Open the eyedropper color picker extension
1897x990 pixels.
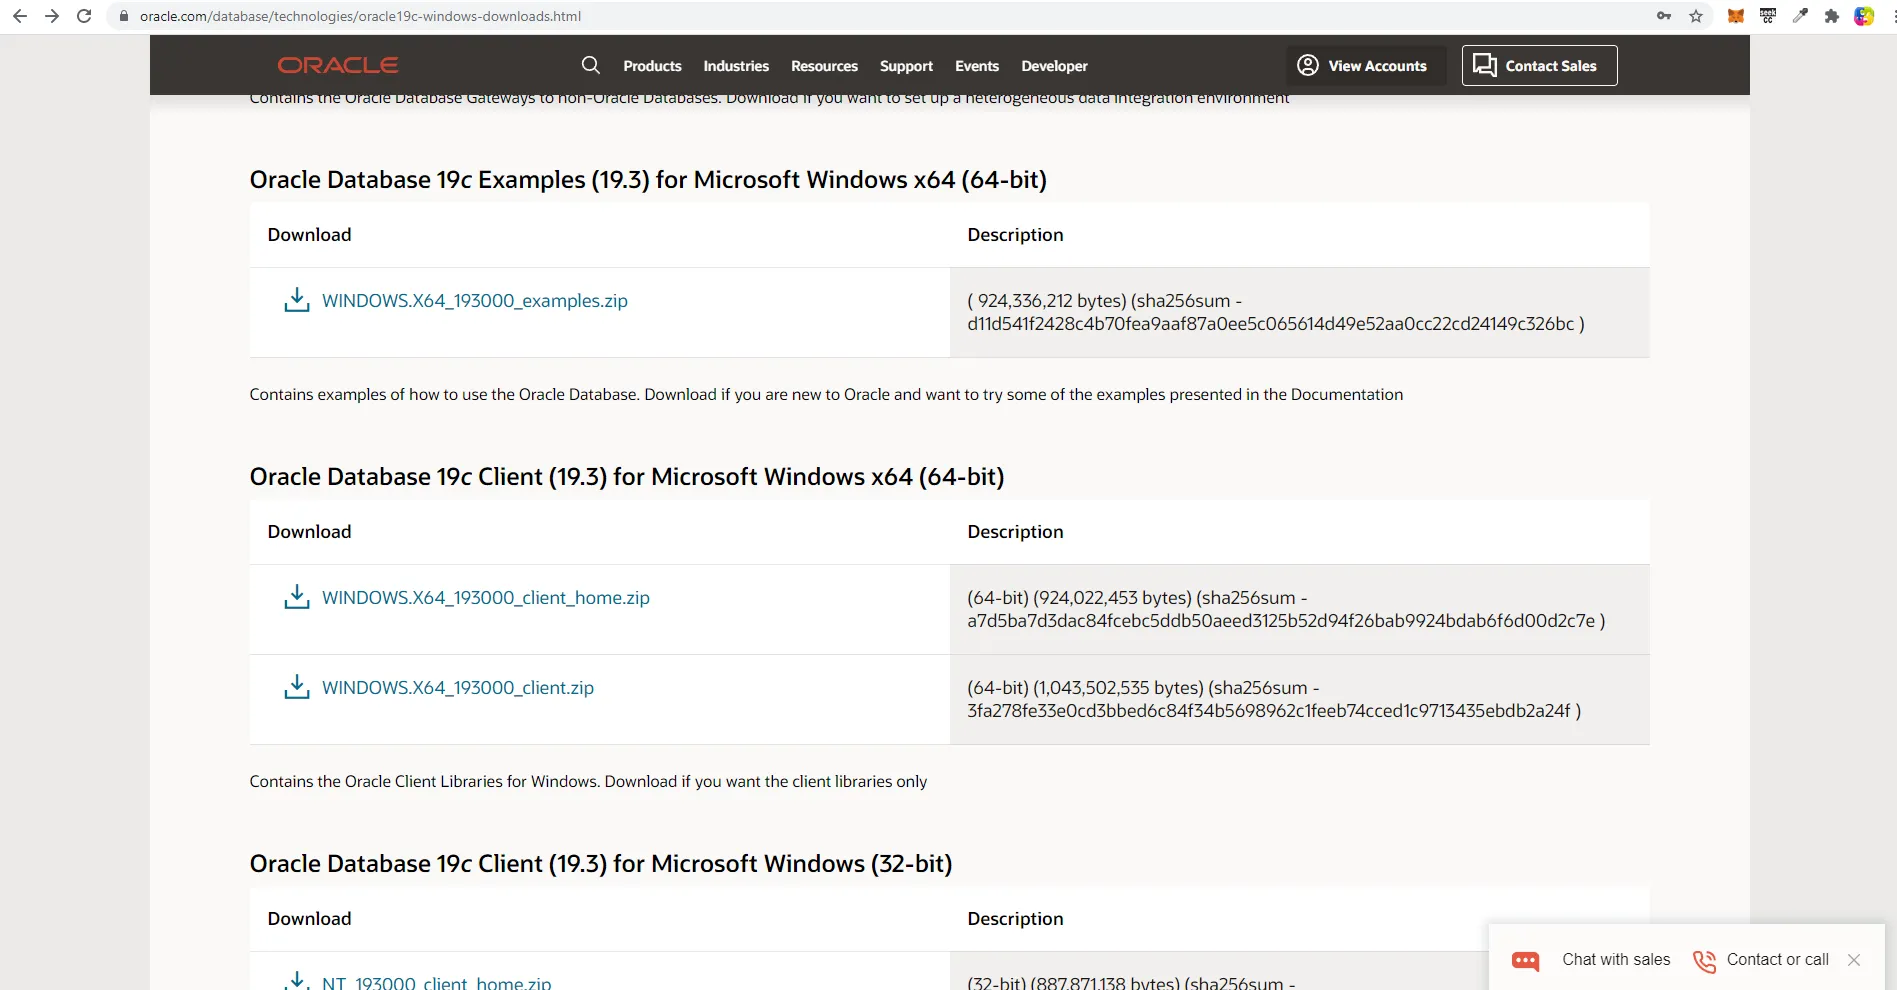point(1800,16)
